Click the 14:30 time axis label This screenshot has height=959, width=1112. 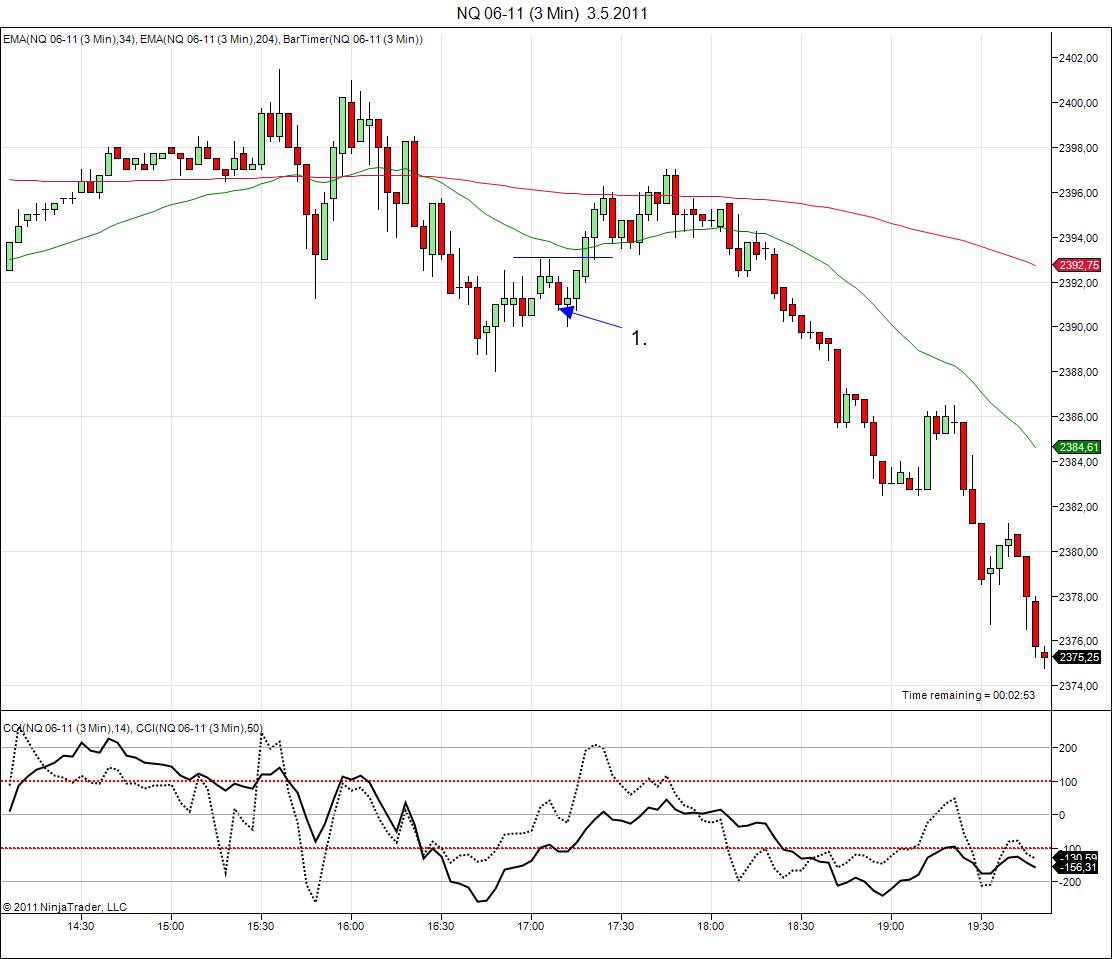click(x=81, y=926)
